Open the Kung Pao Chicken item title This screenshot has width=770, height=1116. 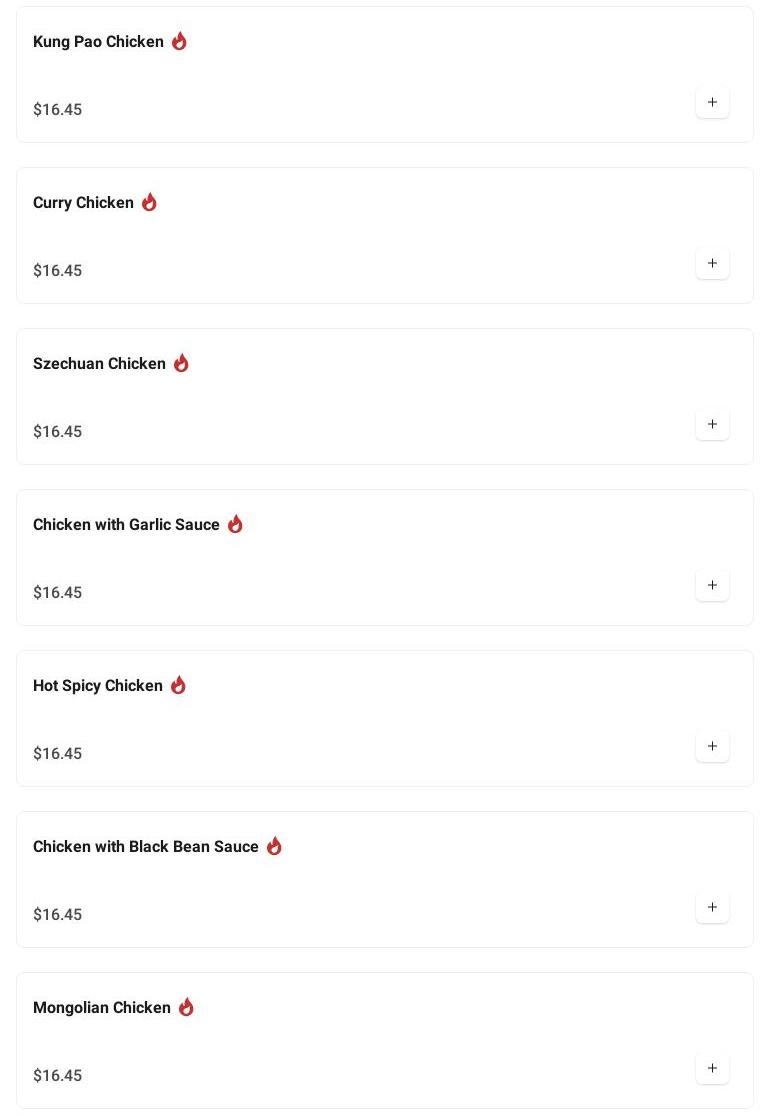click(x=98, y=42)
